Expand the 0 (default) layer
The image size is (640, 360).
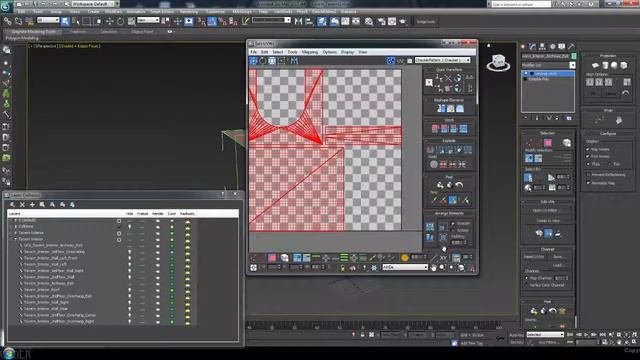[x=16, y=220]
